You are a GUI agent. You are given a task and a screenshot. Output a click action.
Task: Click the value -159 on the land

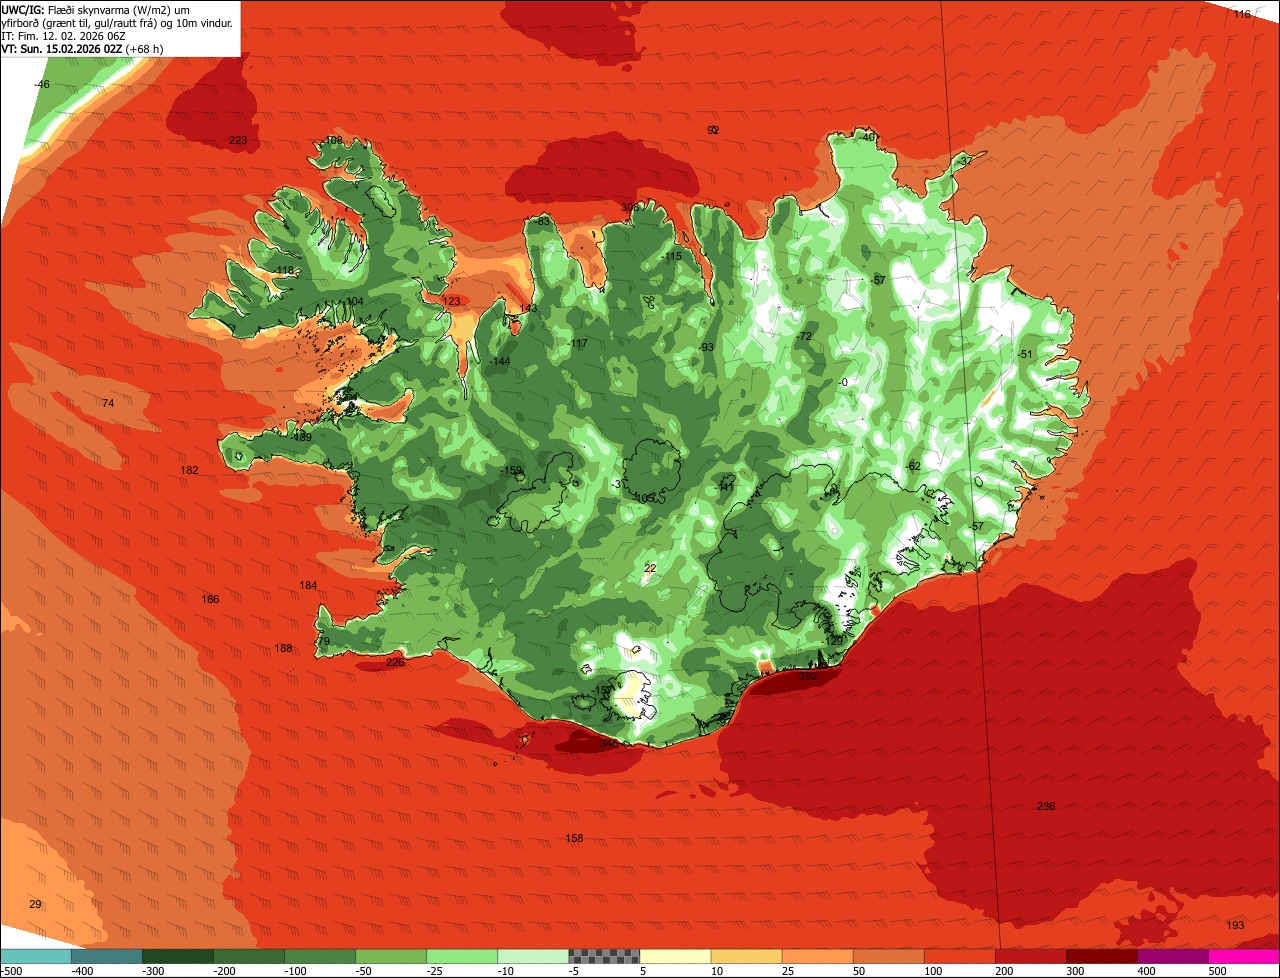pyautogui.click(x=511, y=470)
